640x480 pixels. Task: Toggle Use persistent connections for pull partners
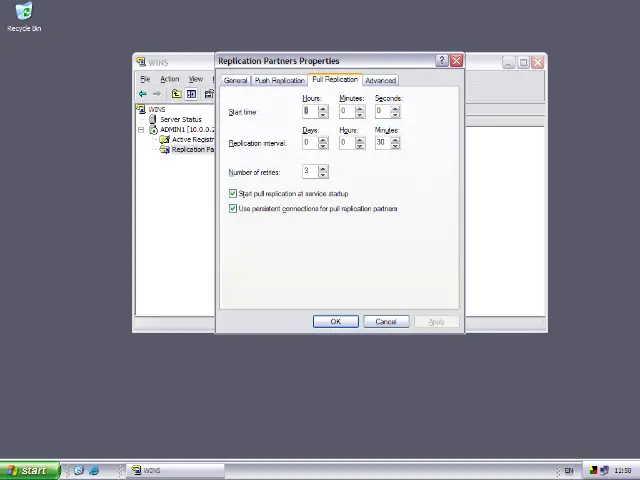tap(233, 208)
